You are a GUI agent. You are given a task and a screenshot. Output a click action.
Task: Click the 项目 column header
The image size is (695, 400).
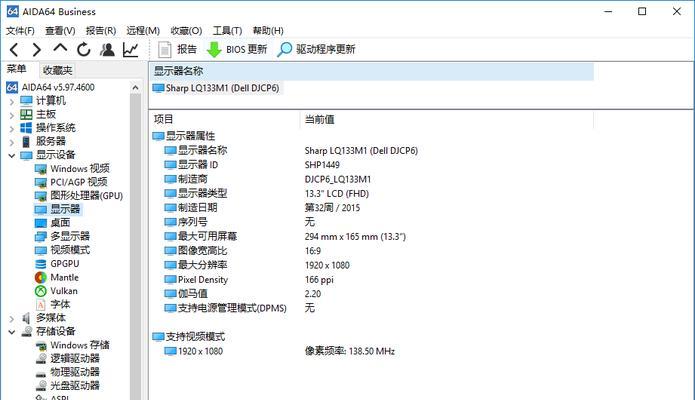(225, 119)
